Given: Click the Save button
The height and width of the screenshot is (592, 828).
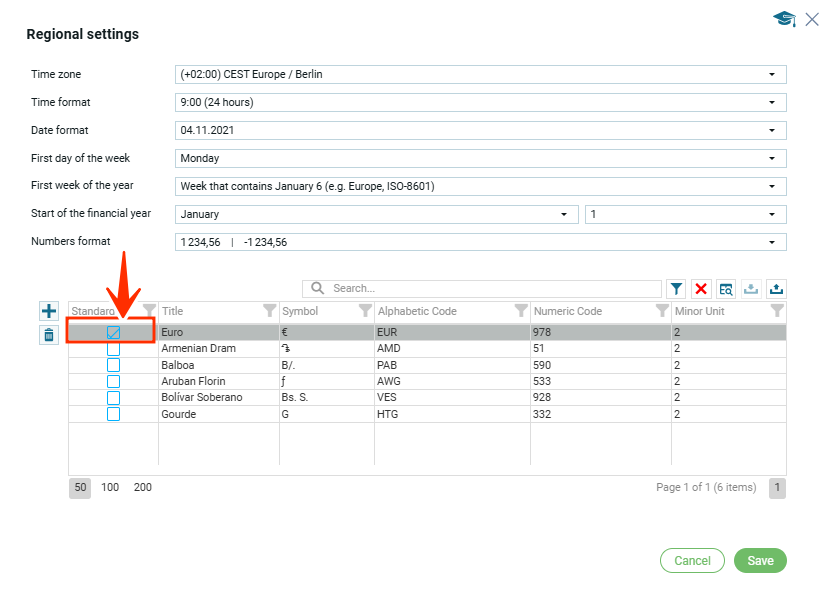Looking at the screenshot, I should point(760,561).
